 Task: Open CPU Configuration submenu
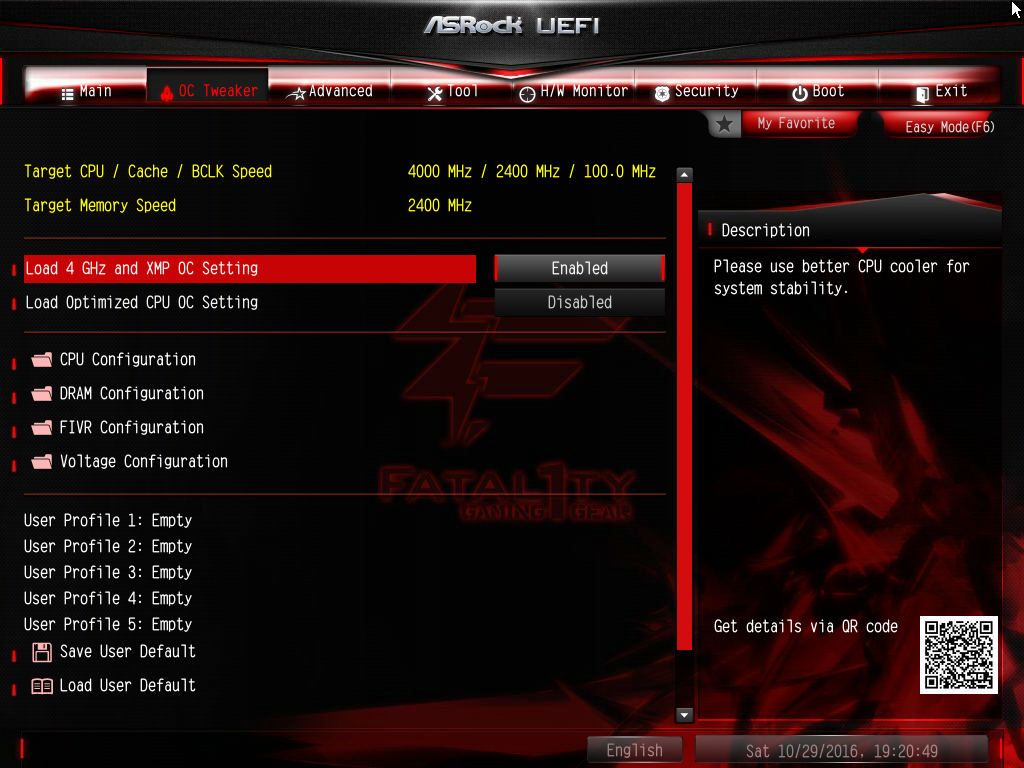click(x=127, y=359)
